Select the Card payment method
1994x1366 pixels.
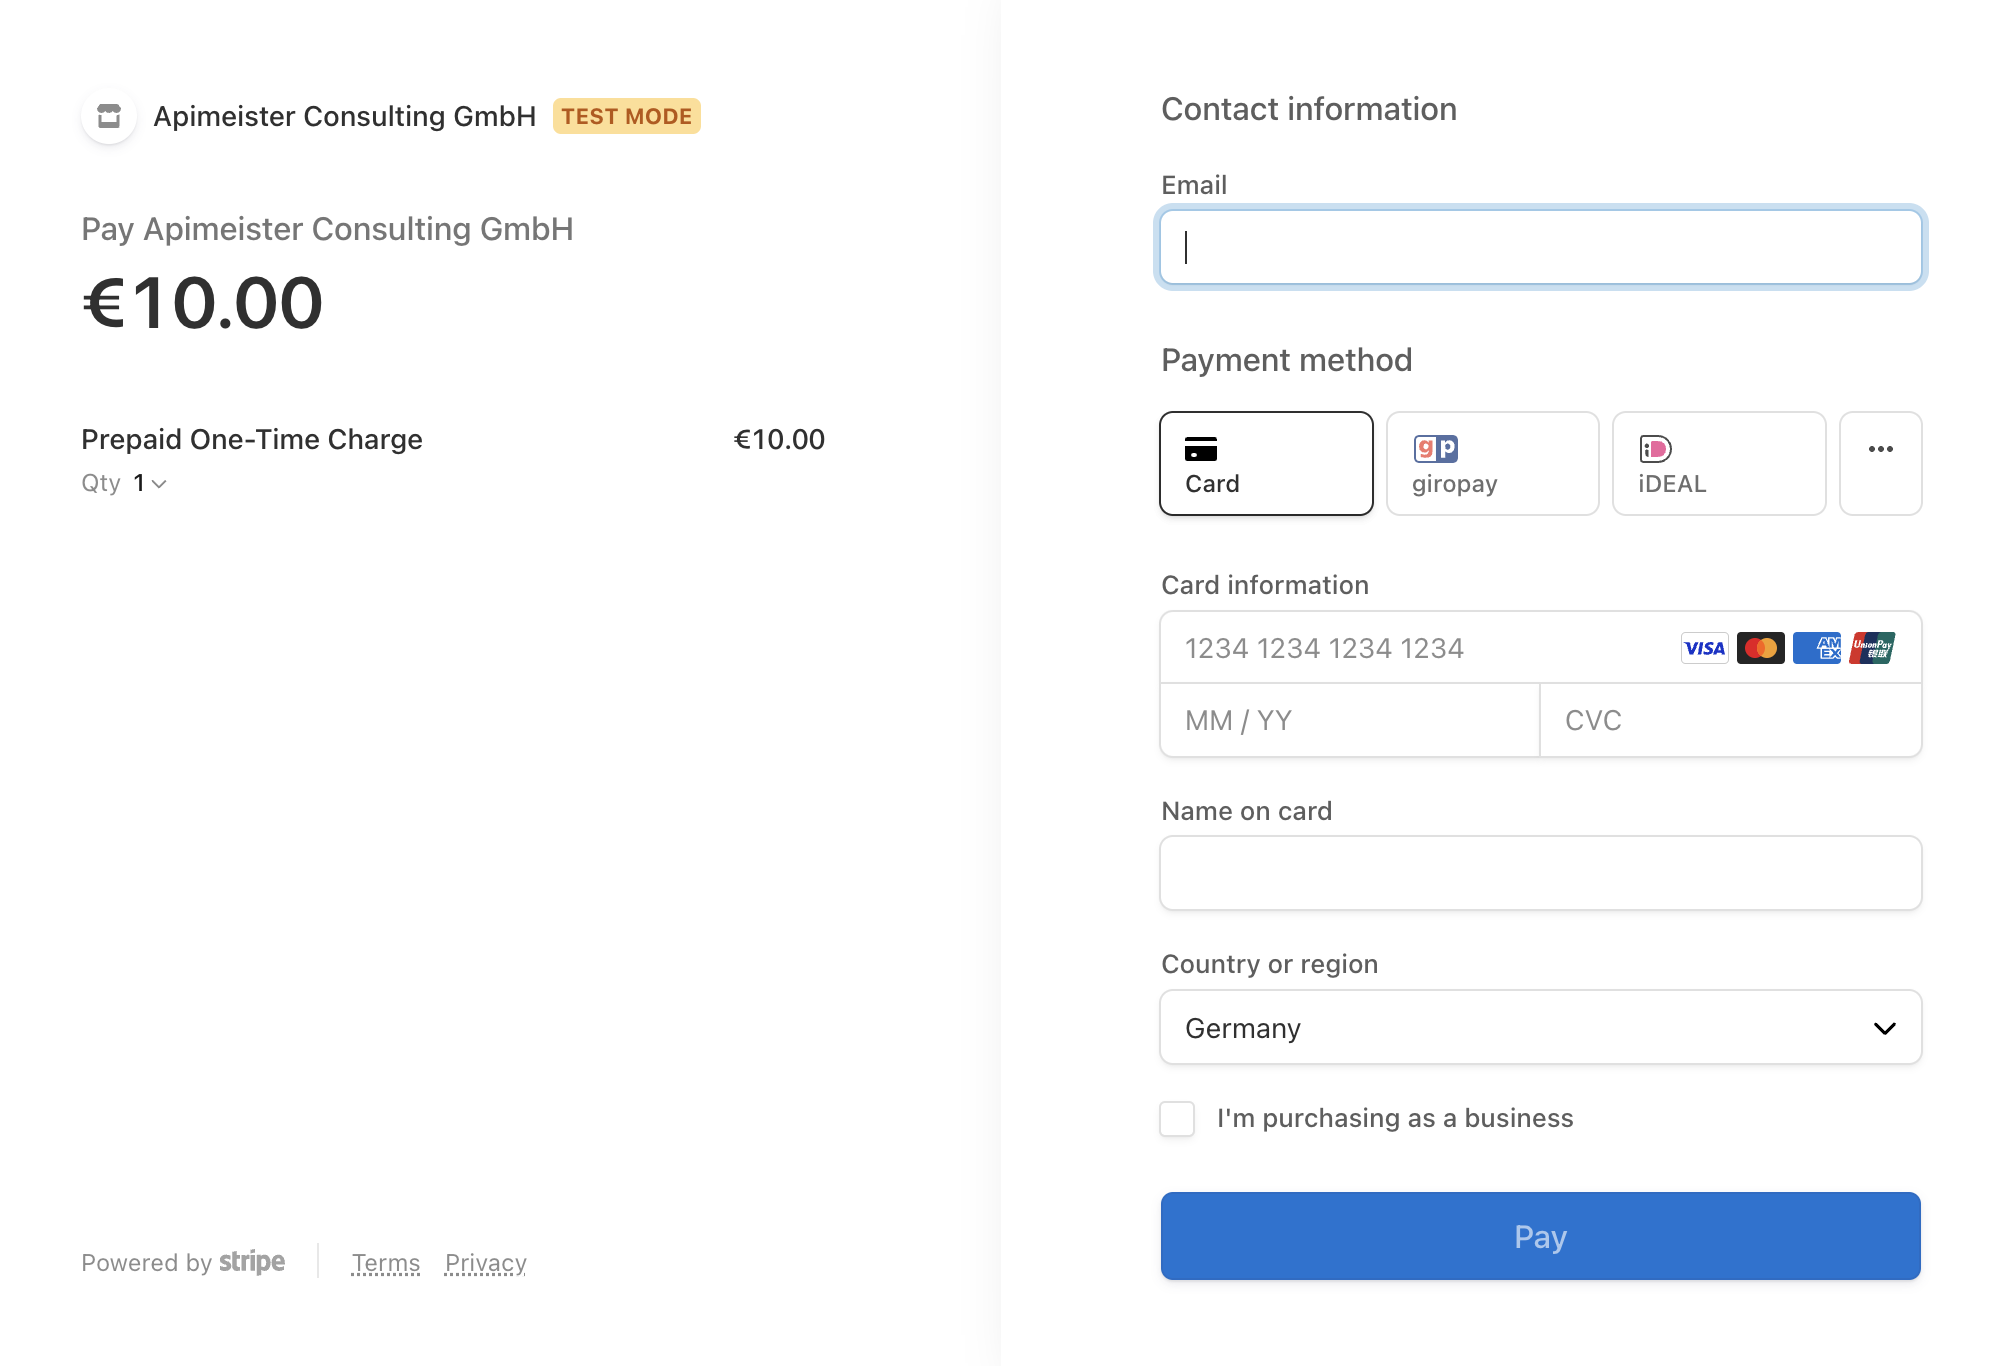[1266, 463]
